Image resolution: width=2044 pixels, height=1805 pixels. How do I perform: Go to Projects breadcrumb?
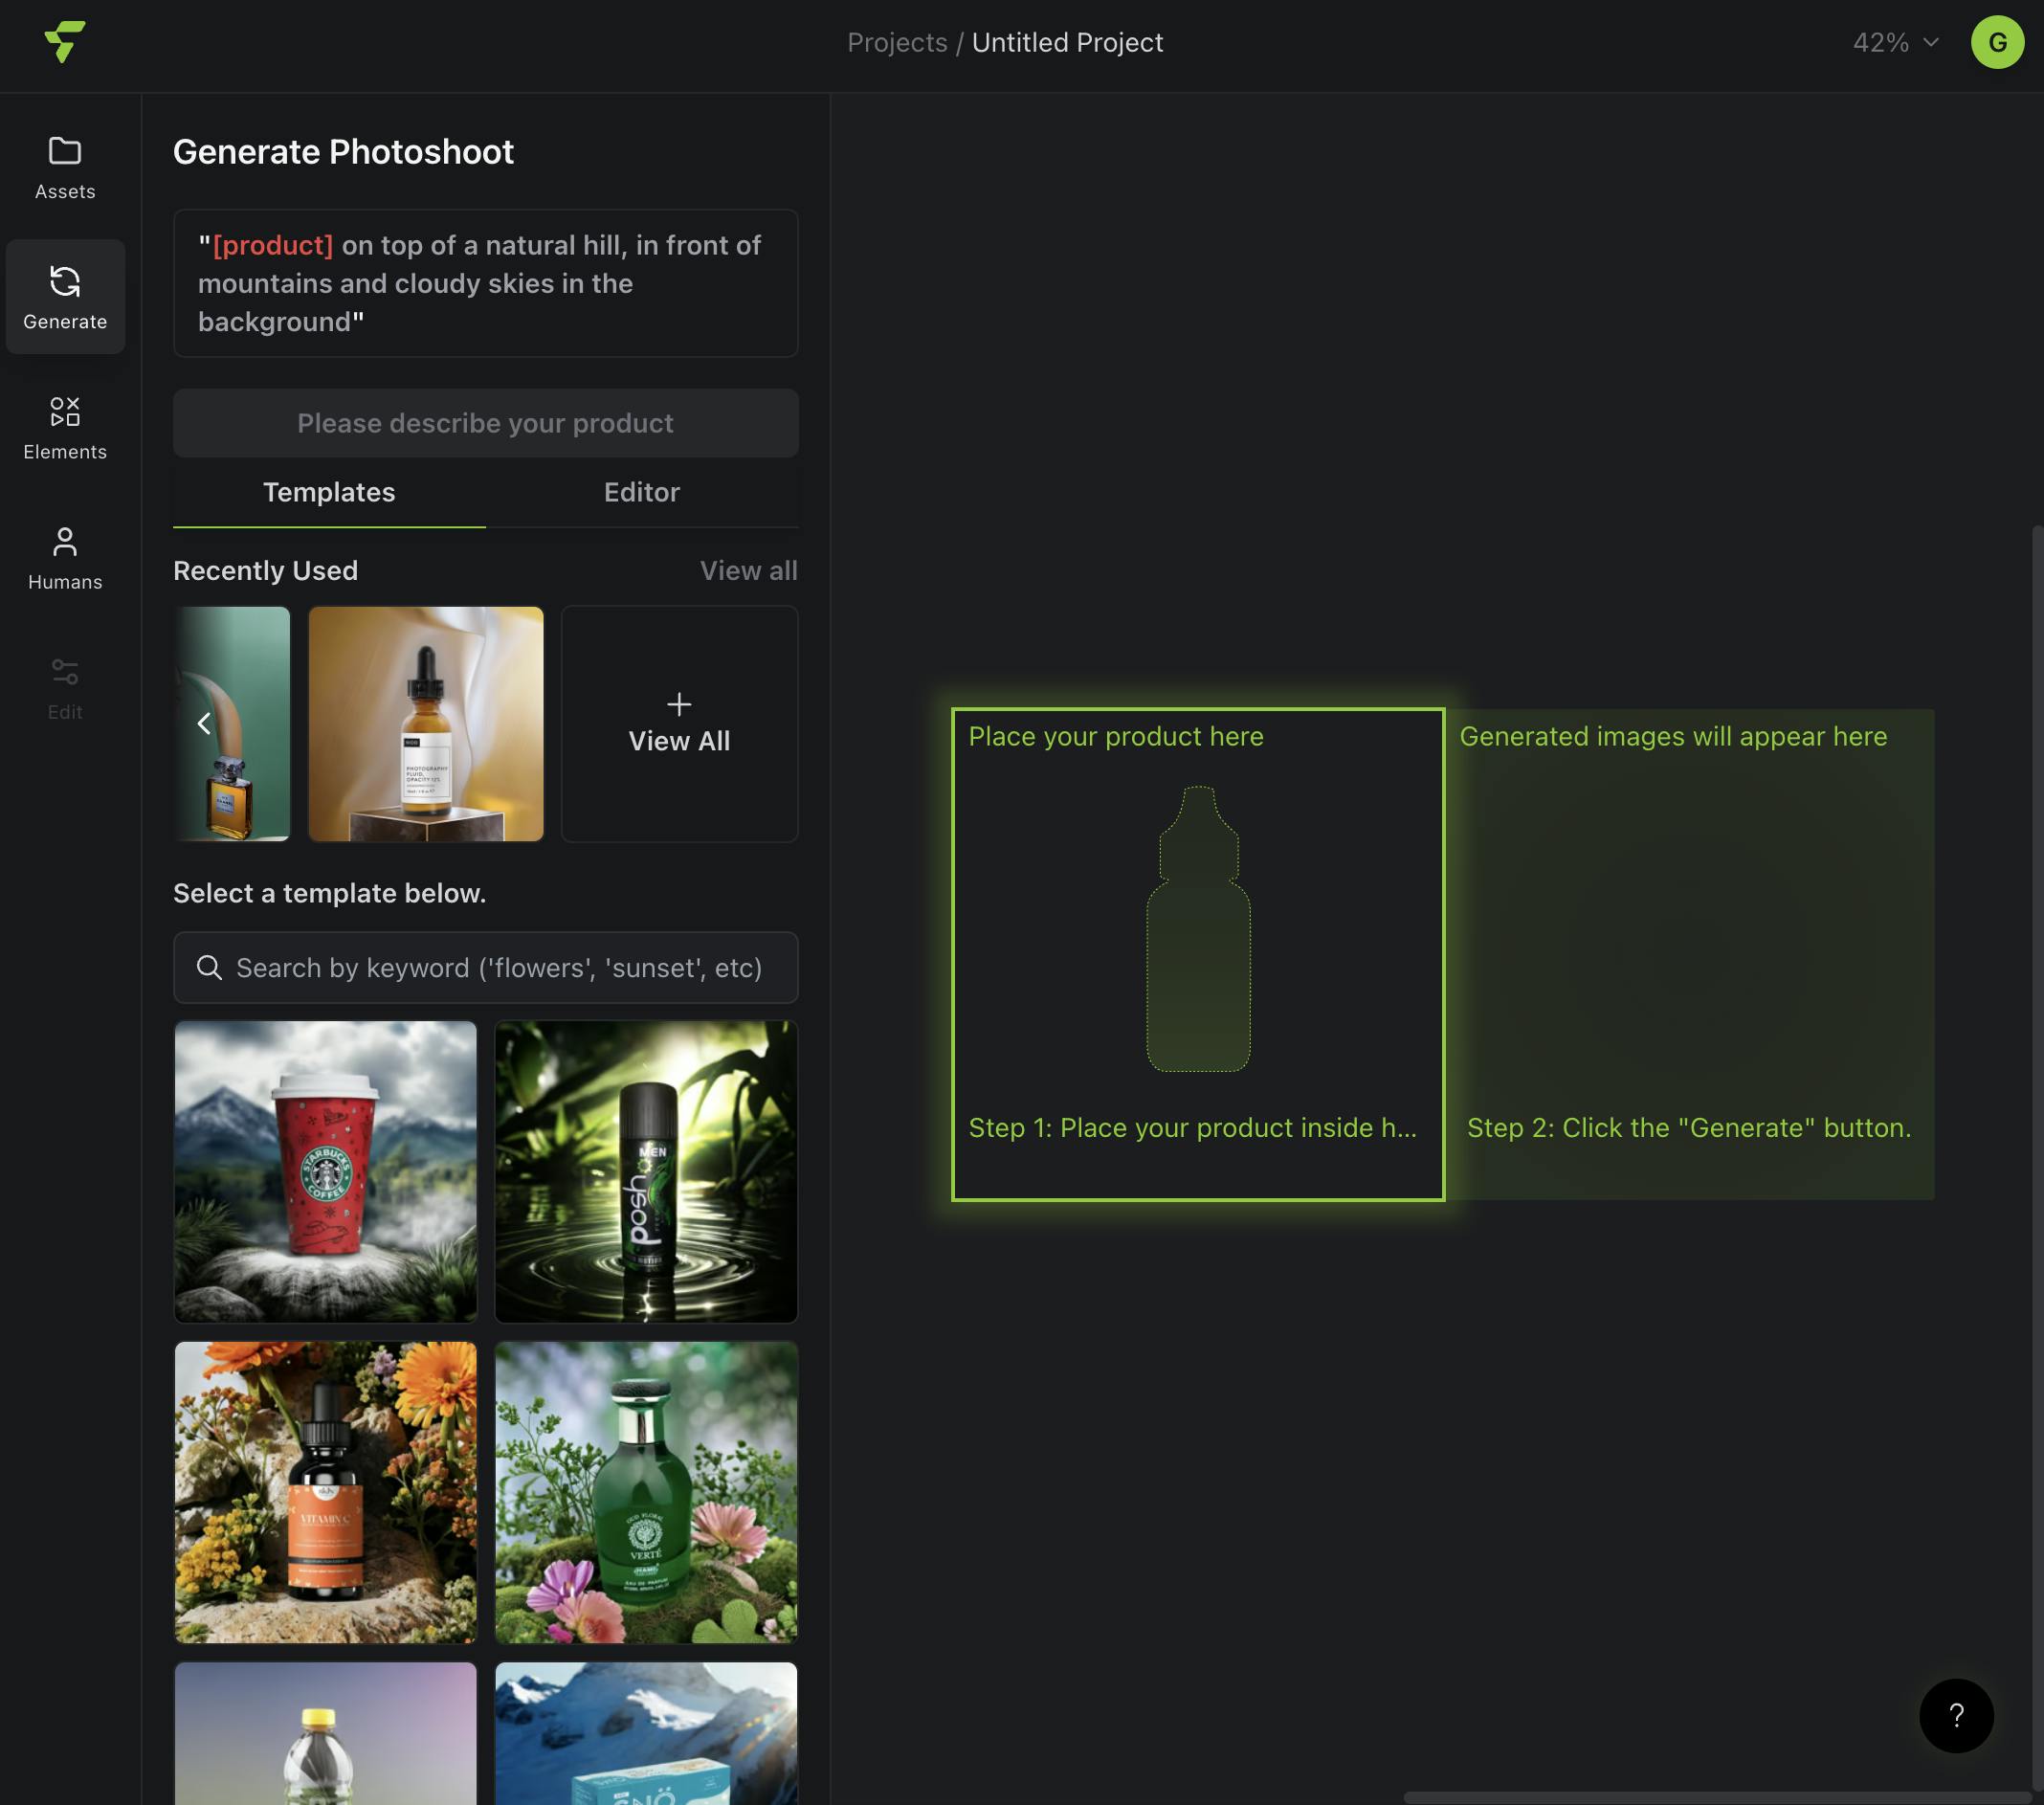[x=896, y=42]
